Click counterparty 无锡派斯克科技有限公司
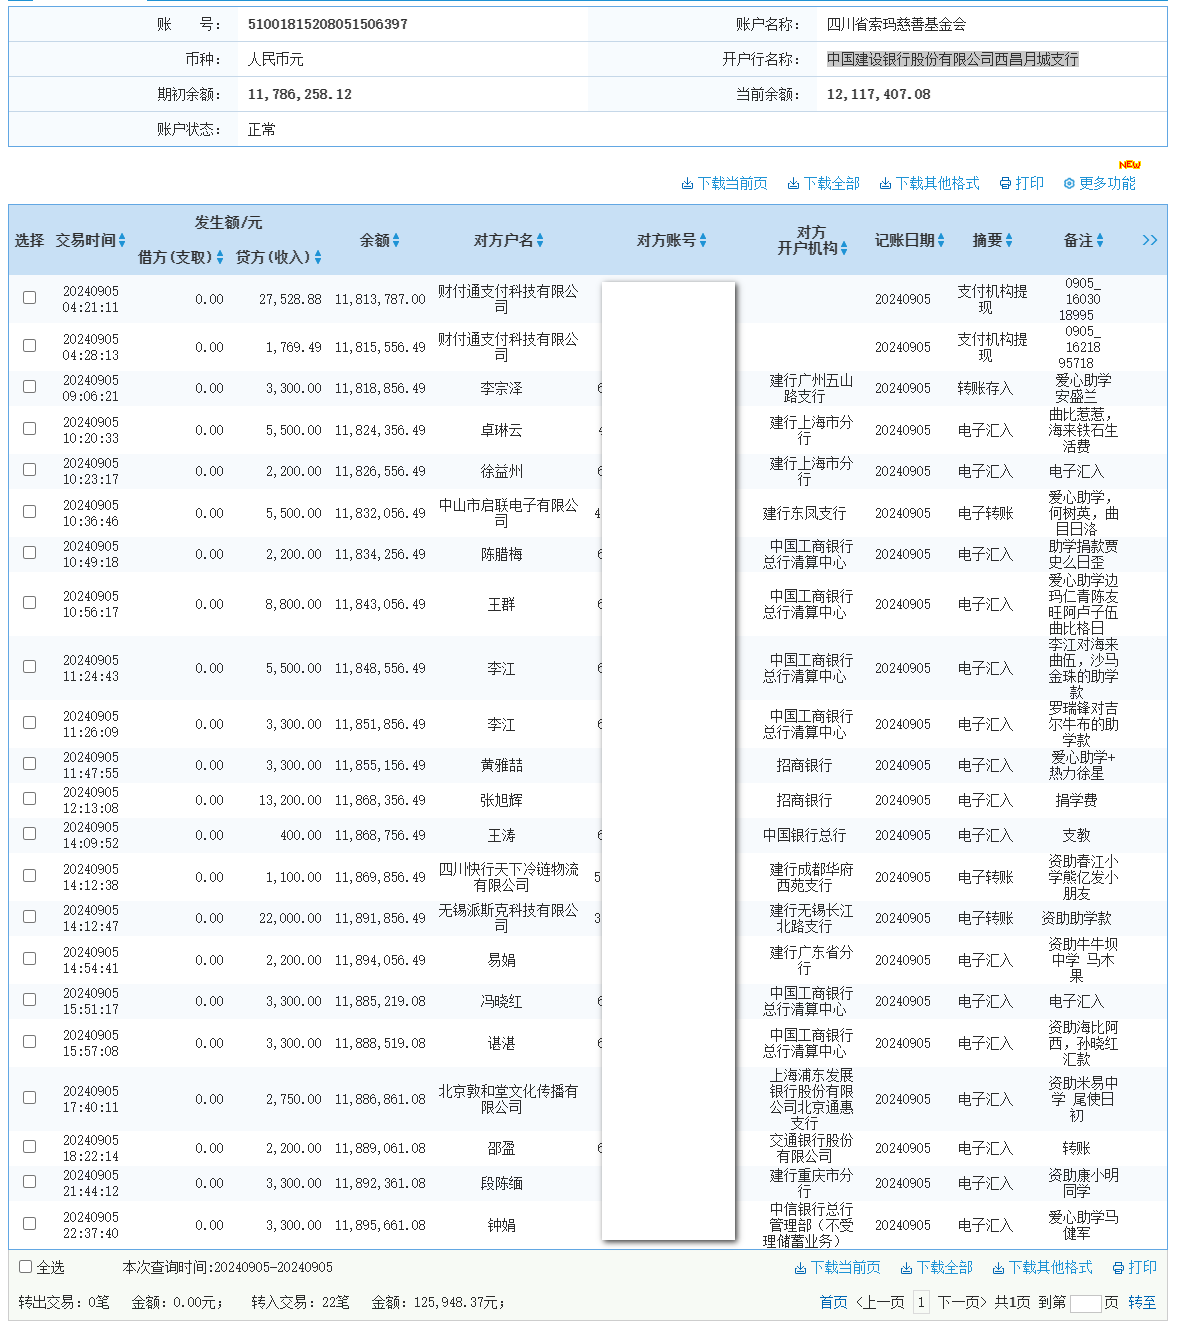Image resolution: width=1177 pixels, height=1325 pixels. pos(508,918)
